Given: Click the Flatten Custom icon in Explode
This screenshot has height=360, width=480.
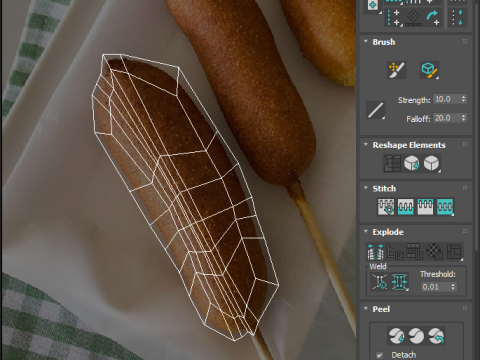Looking at the screenshot, I should [x=454, y=252].
